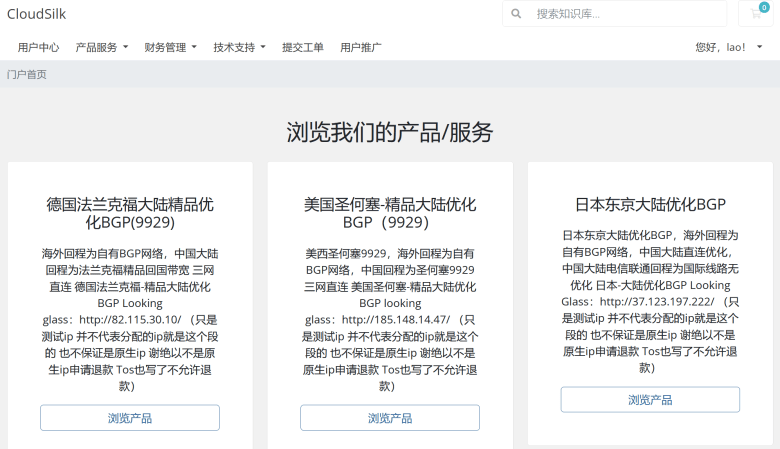Expand the 技术支持 dropdown menu
780x449 pixels.
(239, 47)
